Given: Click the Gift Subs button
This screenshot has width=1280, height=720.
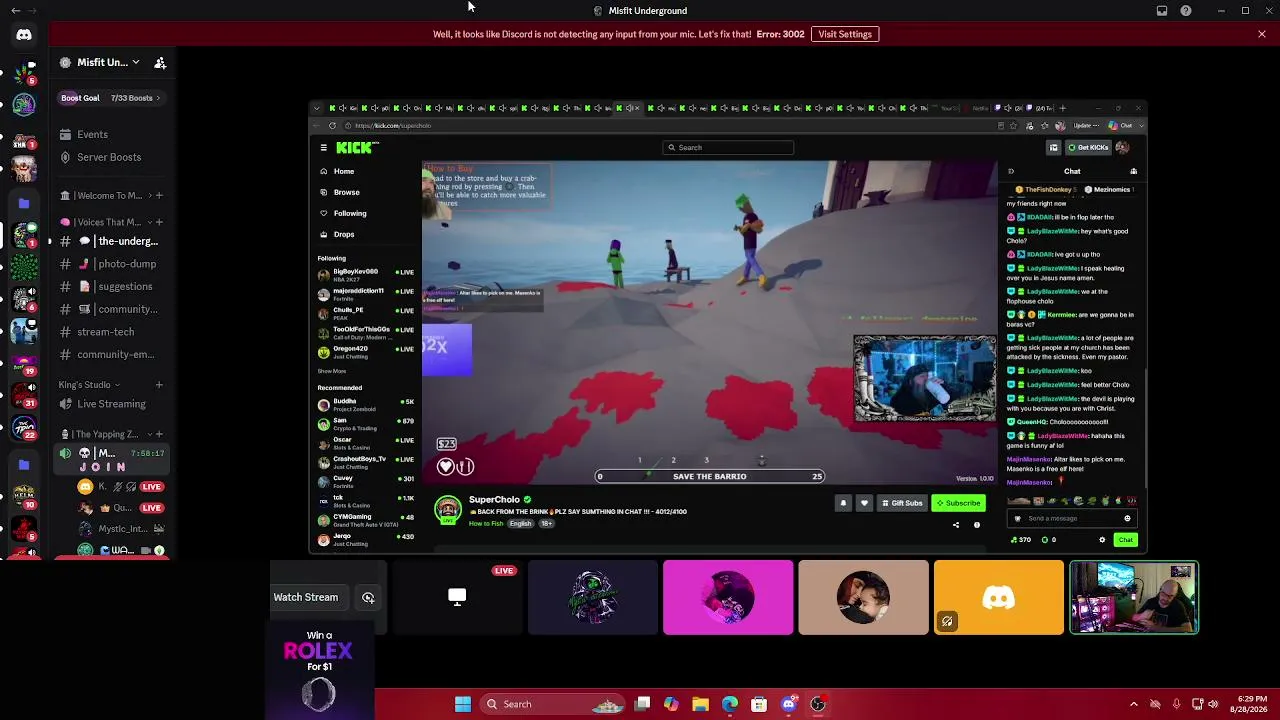Looking at the screenshot, I should [902, 503].
